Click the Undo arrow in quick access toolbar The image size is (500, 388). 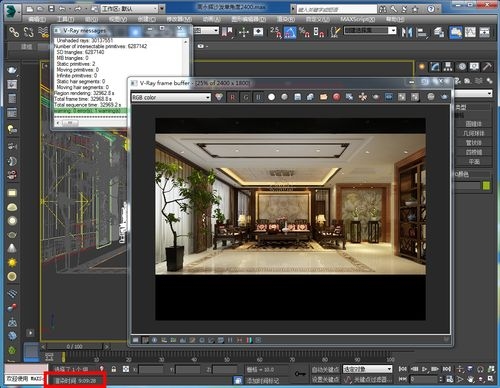62,9
